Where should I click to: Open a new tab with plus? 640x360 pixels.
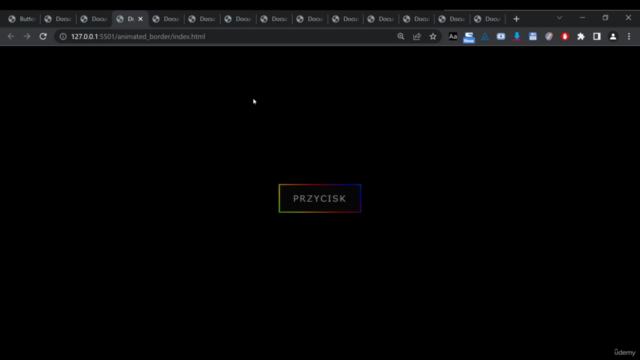[516, 19]
